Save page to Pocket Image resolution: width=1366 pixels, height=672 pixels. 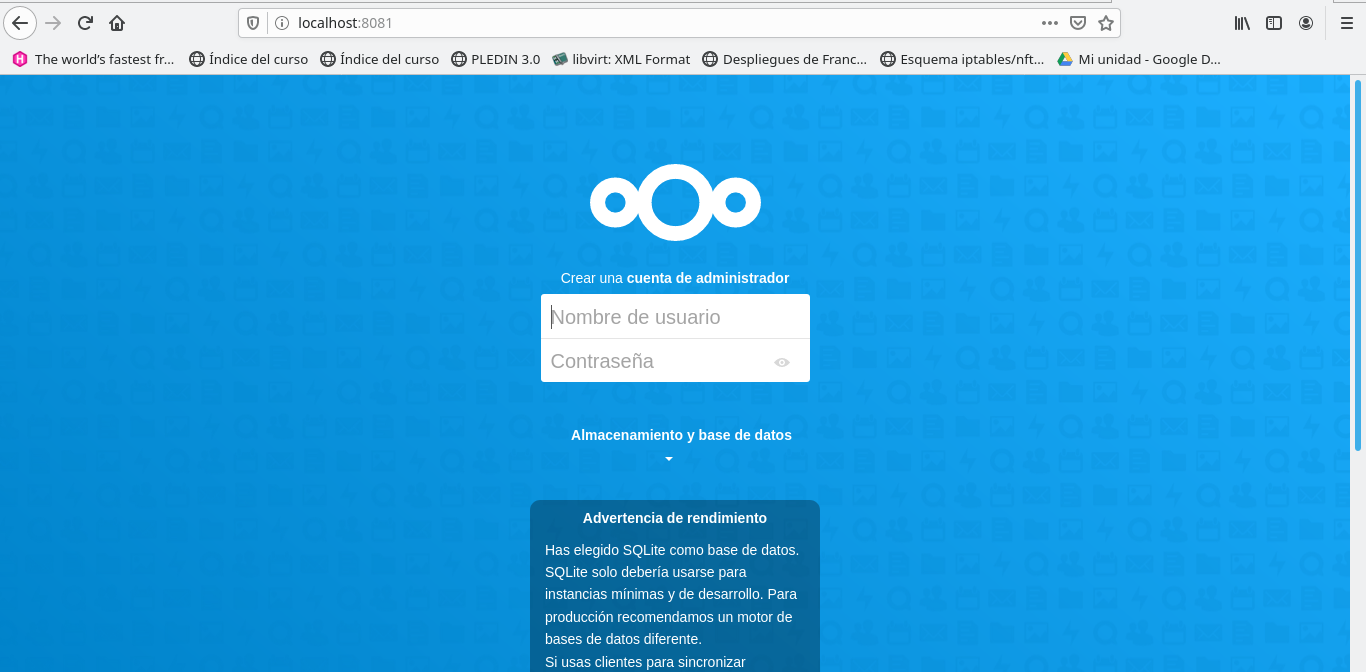point(1078,22)
